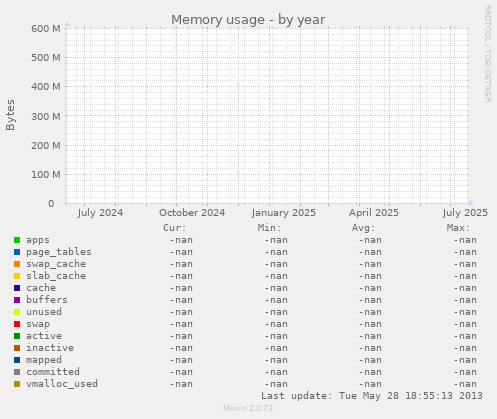The image size is (497, 419).
Task: Click the Max value for vmalloc_used
Action: (x=465, y=384)
